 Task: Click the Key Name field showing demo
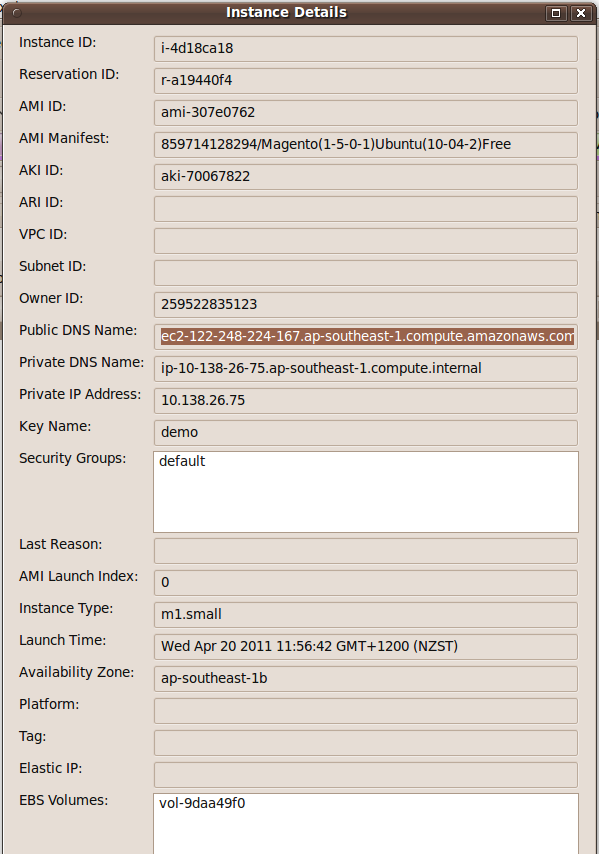coord(365,433)
